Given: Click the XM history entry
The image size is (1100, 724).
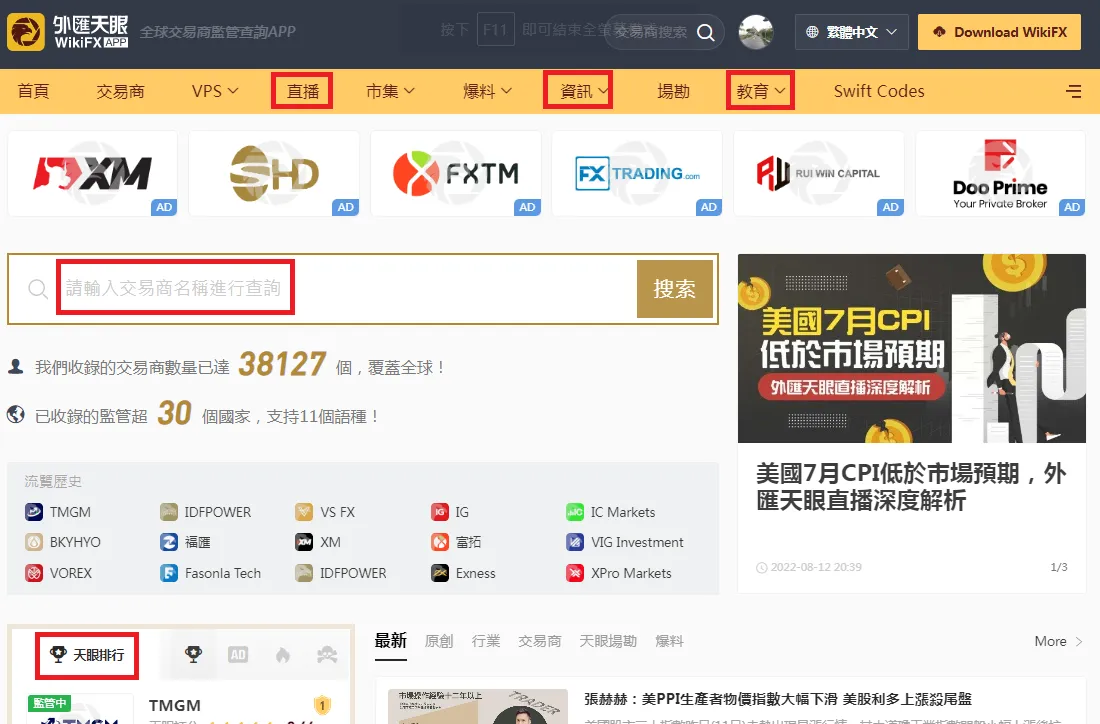Looking at the screenshot, I should 318,542.
